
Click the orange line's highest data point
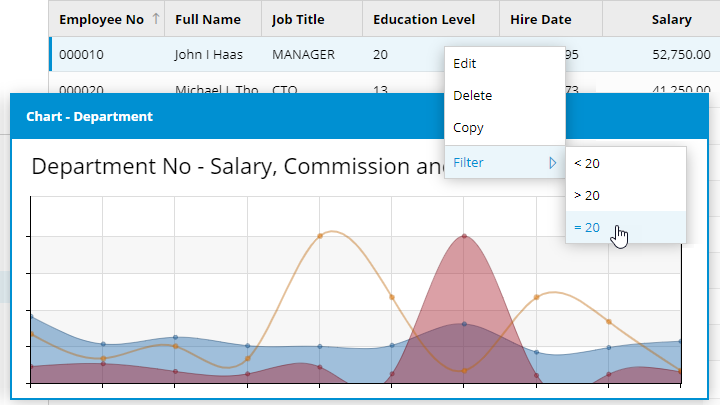tap(320, 236)
